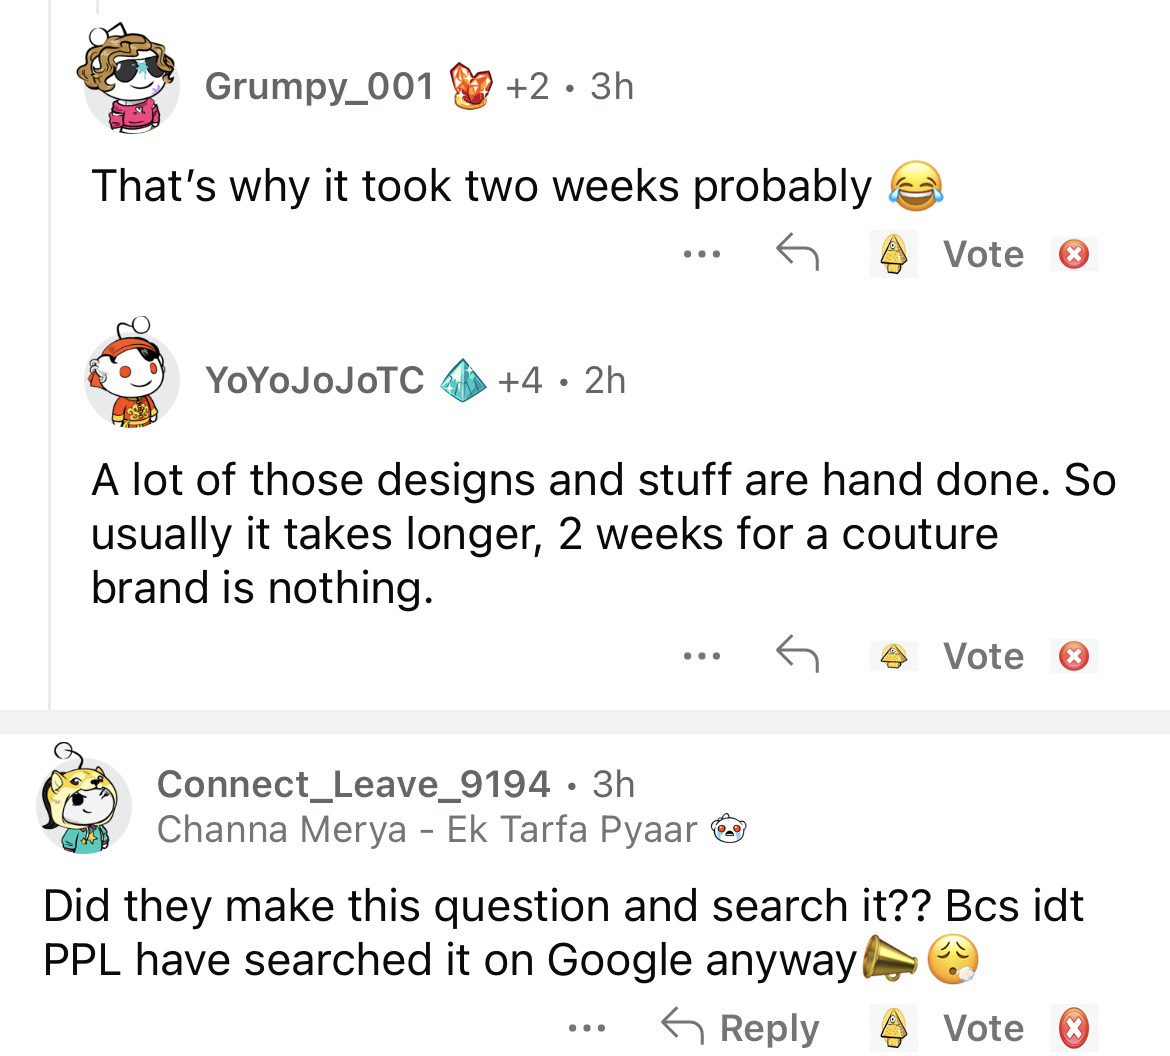The width and height of the screenshot is (1170, 1056).
Task: Click YoYoJoJoTC's teal gem flair icon
Action: point(465,380)
